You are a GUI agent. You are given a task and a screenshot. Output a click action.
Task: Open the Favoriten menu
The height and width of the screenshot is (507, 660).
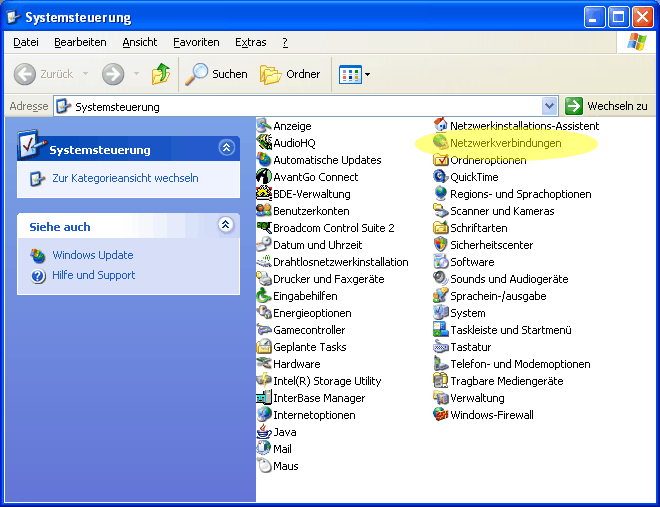click(x=196, y=42)
